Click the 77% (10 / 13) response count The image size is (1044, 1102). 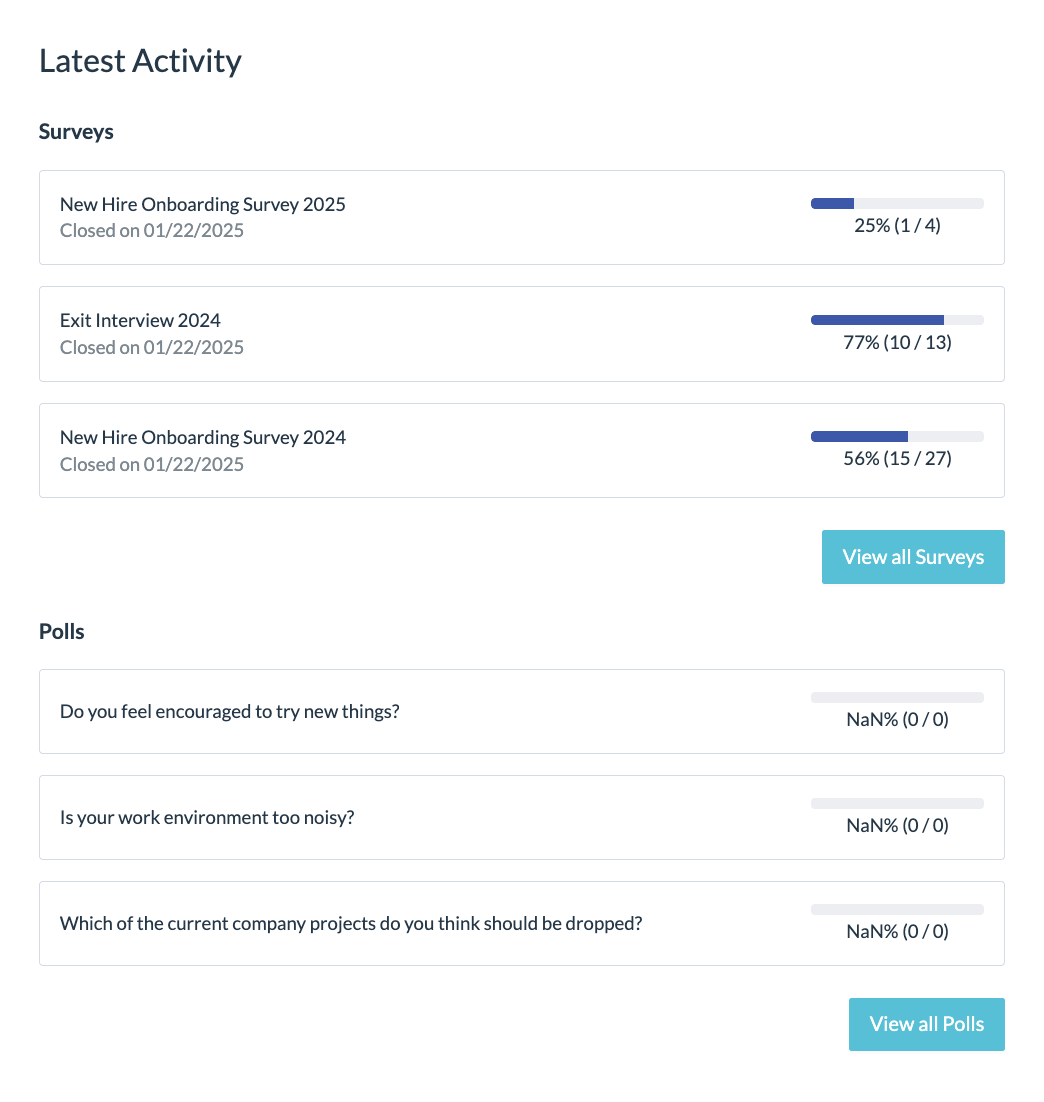897,342
